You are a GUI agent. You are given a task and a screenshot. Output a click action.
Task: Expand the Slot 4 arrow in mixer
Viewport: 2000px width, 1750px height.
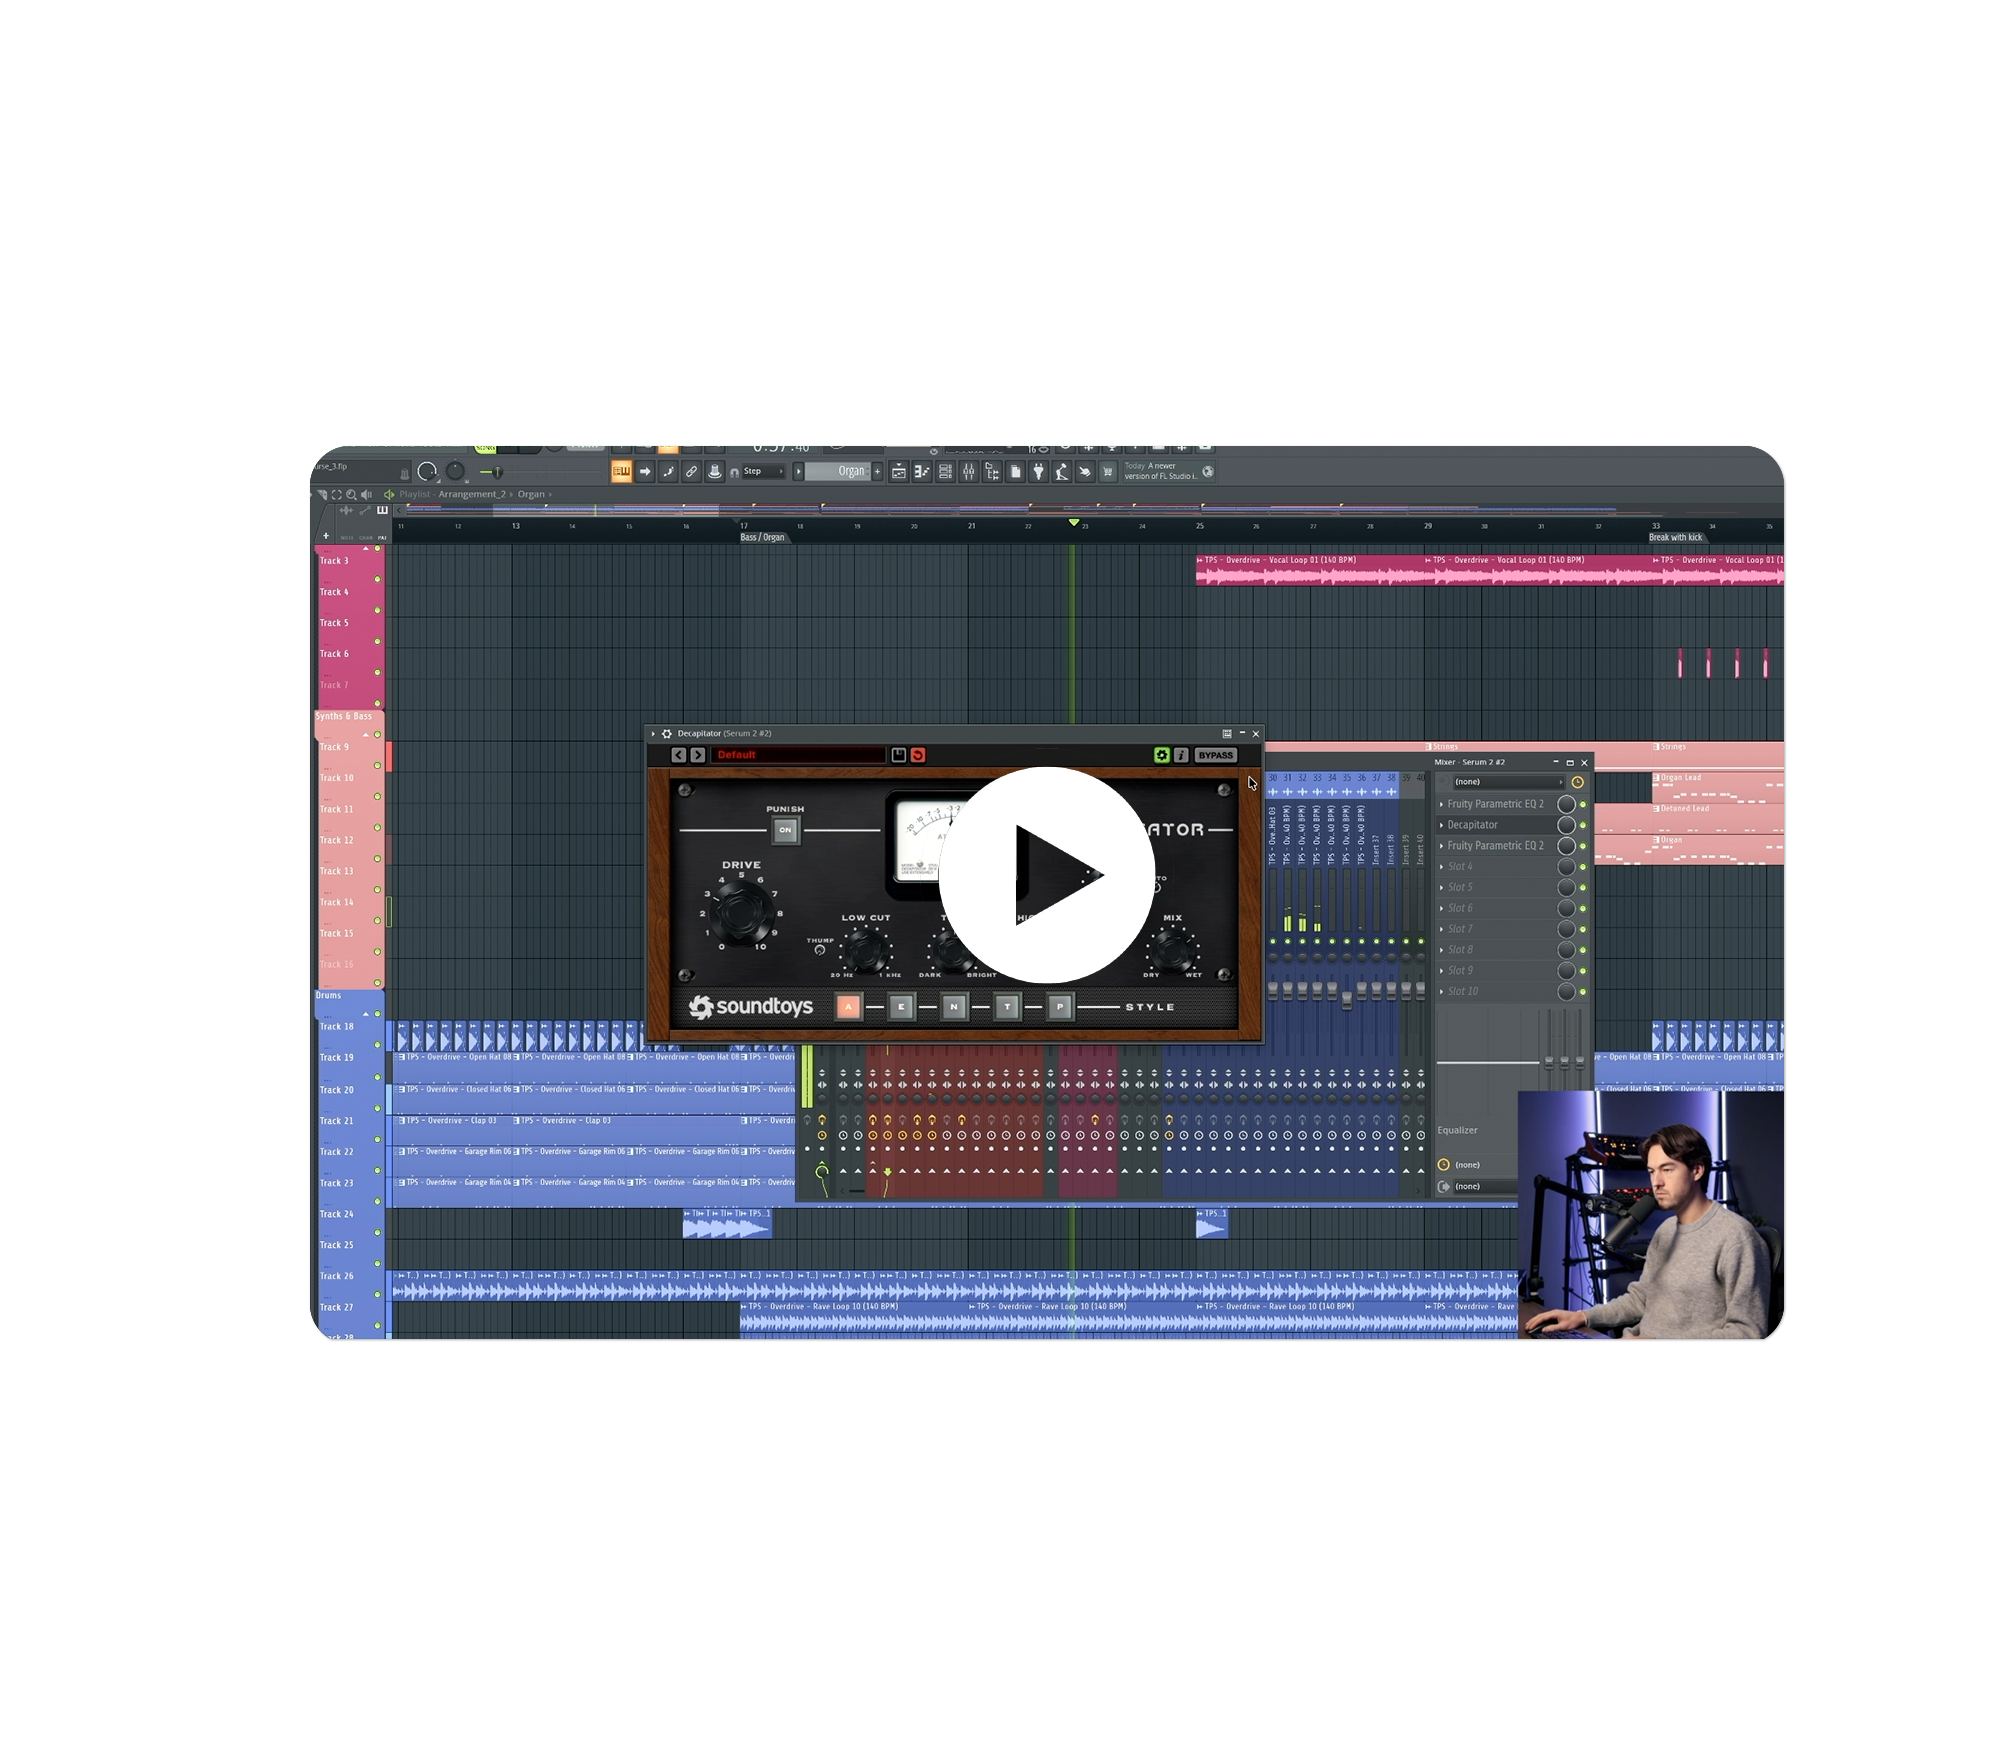1441,867
